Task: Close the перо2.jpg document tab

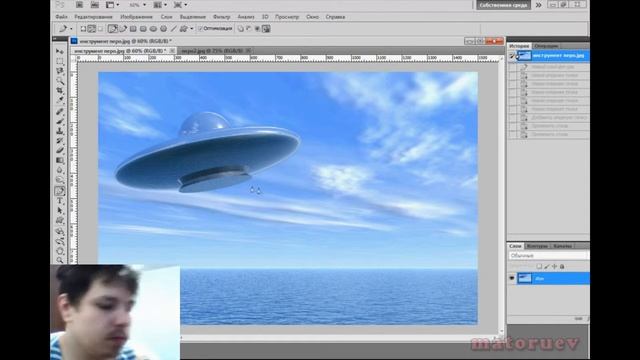Action: 248,51
